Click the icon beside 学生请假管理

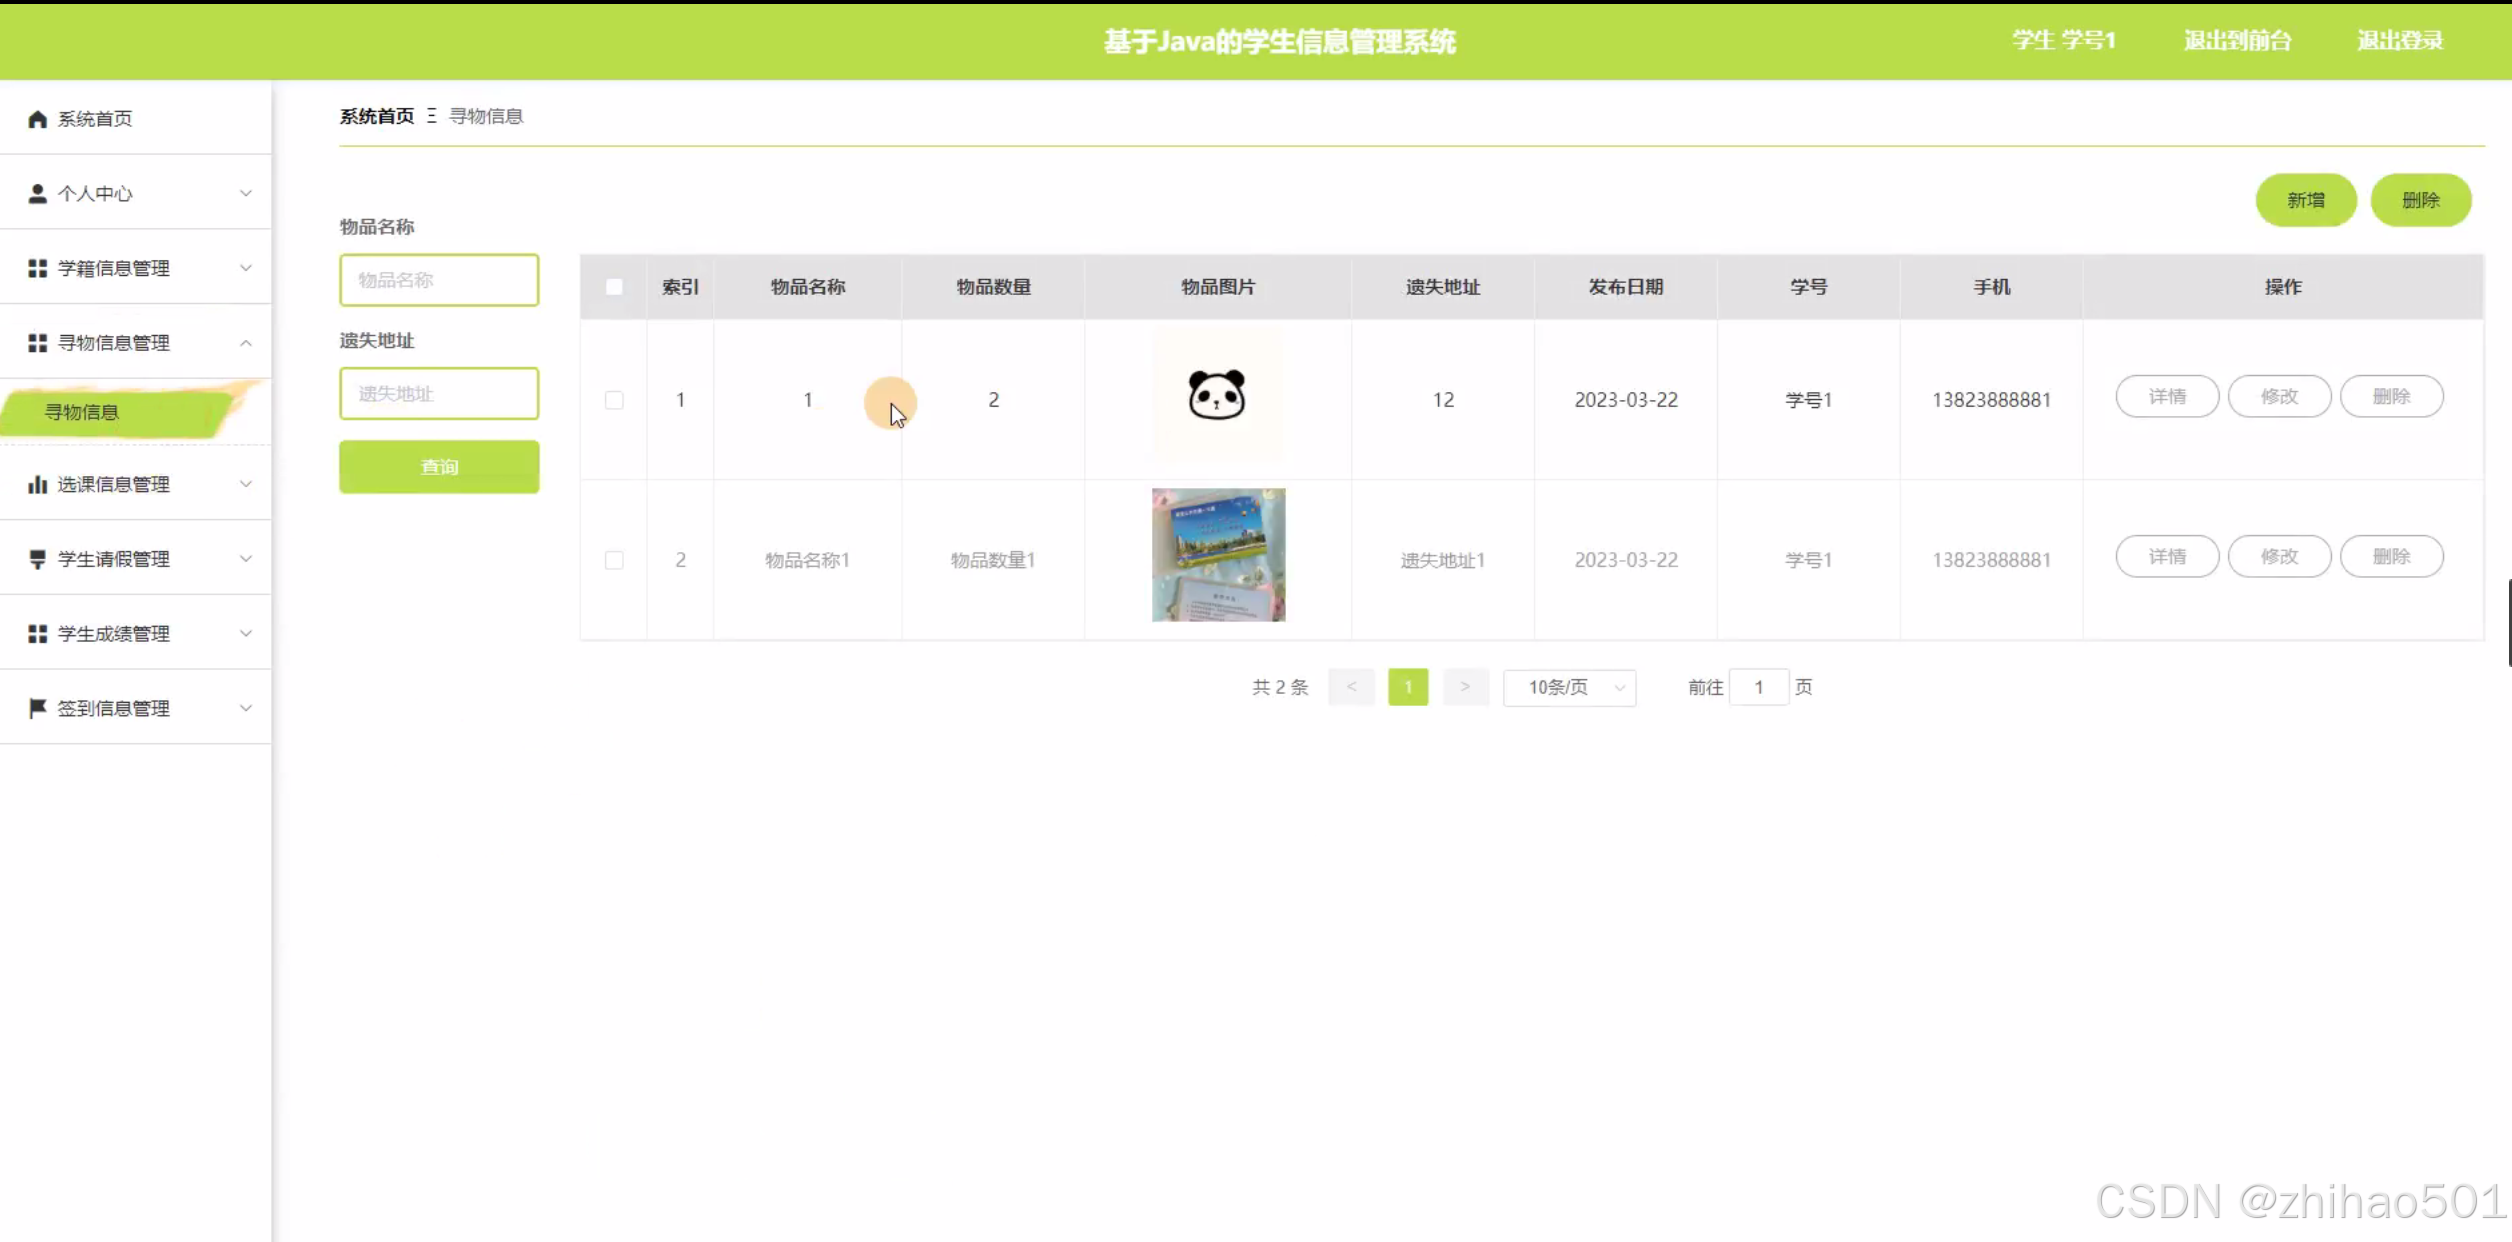[x=38, y=559]
